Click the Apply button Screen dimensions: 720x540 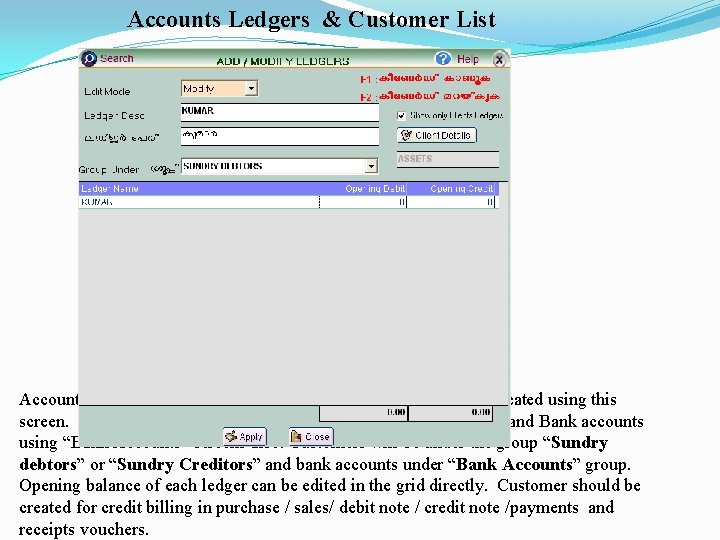coord(245,437)
